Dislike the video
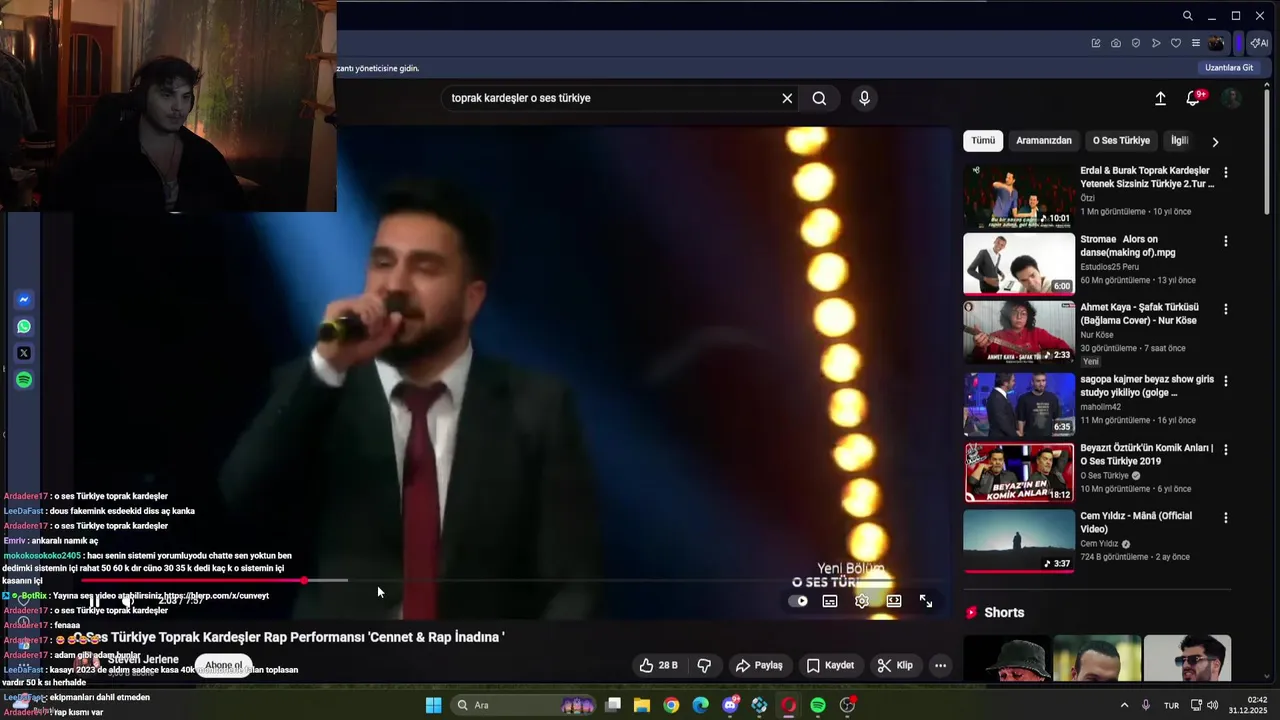 point(704,665)
